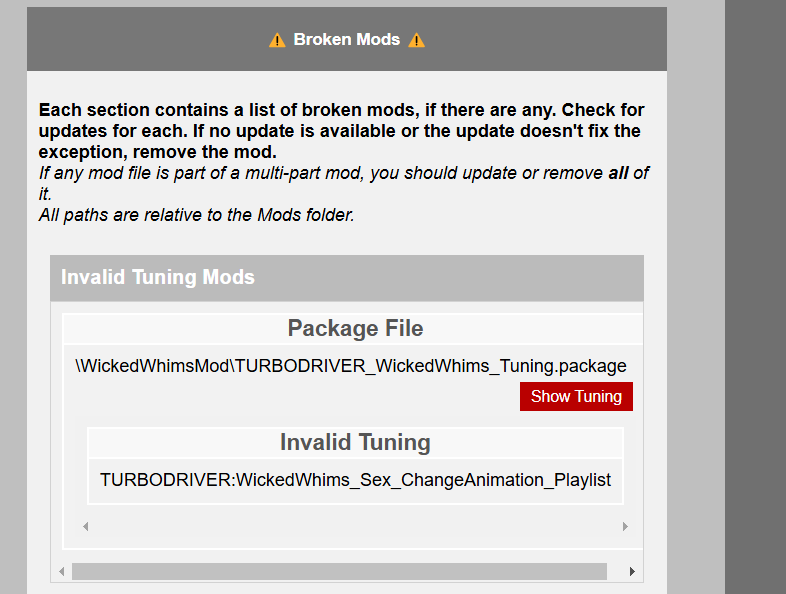This screenshot has width=786, height=594.
Task: Select the WickedWhims_Sex_ChangeAnimation_Playlist tuning entry
Action: (355, 480)
